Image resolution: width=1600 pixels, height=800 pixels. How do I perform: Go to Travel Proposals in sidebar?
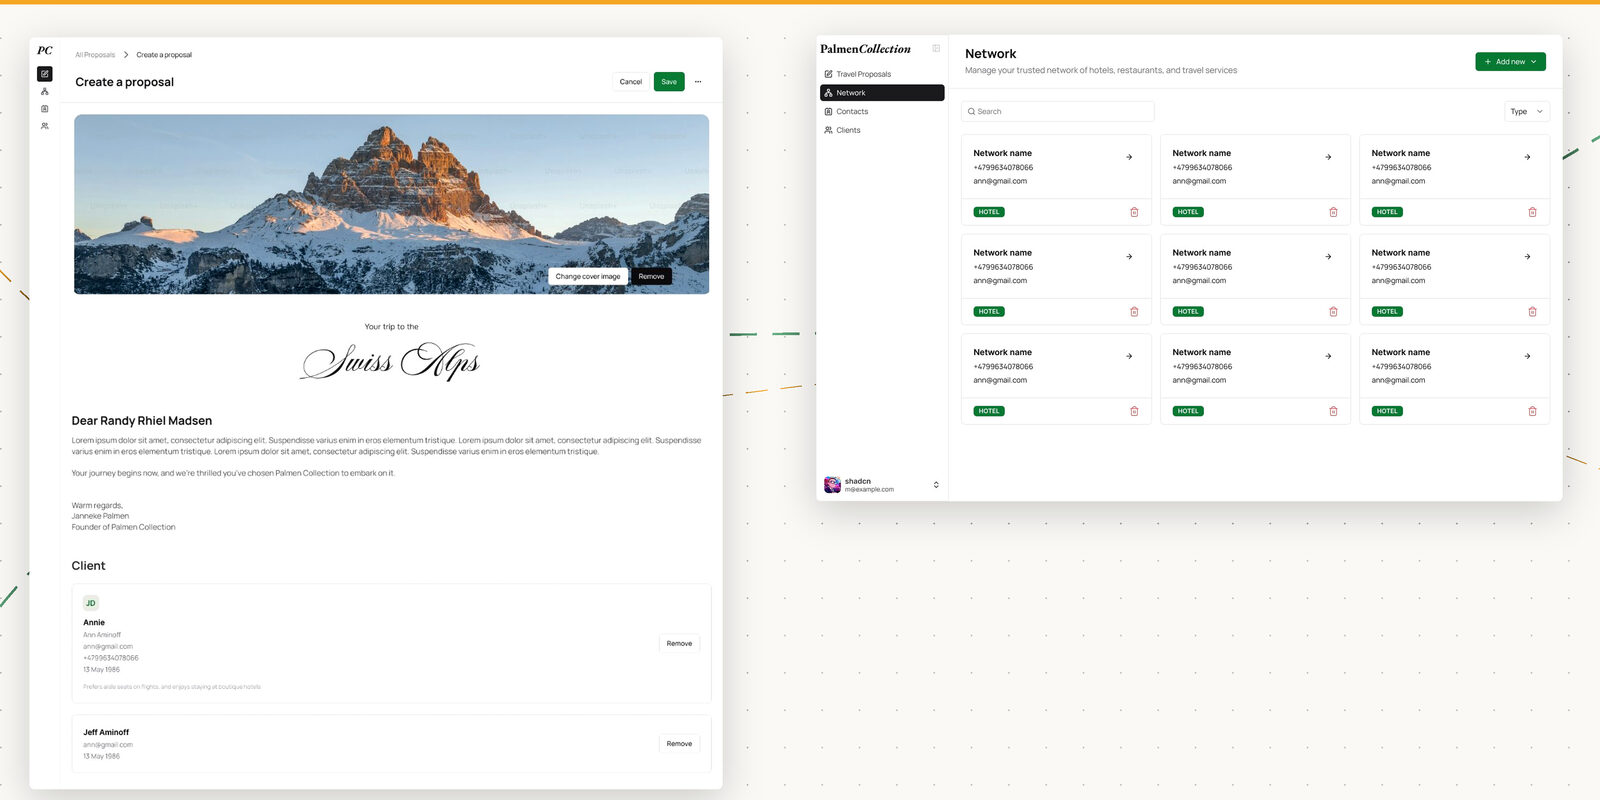pos(863,74)
